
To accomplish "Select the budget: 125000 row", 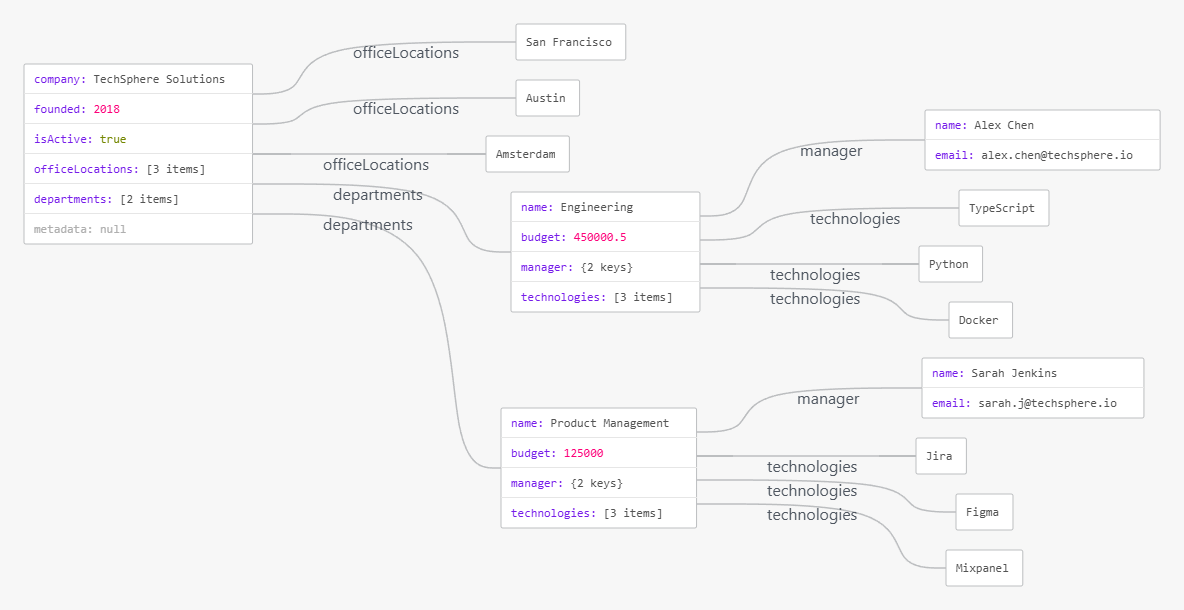I will [x=599, y=453].
